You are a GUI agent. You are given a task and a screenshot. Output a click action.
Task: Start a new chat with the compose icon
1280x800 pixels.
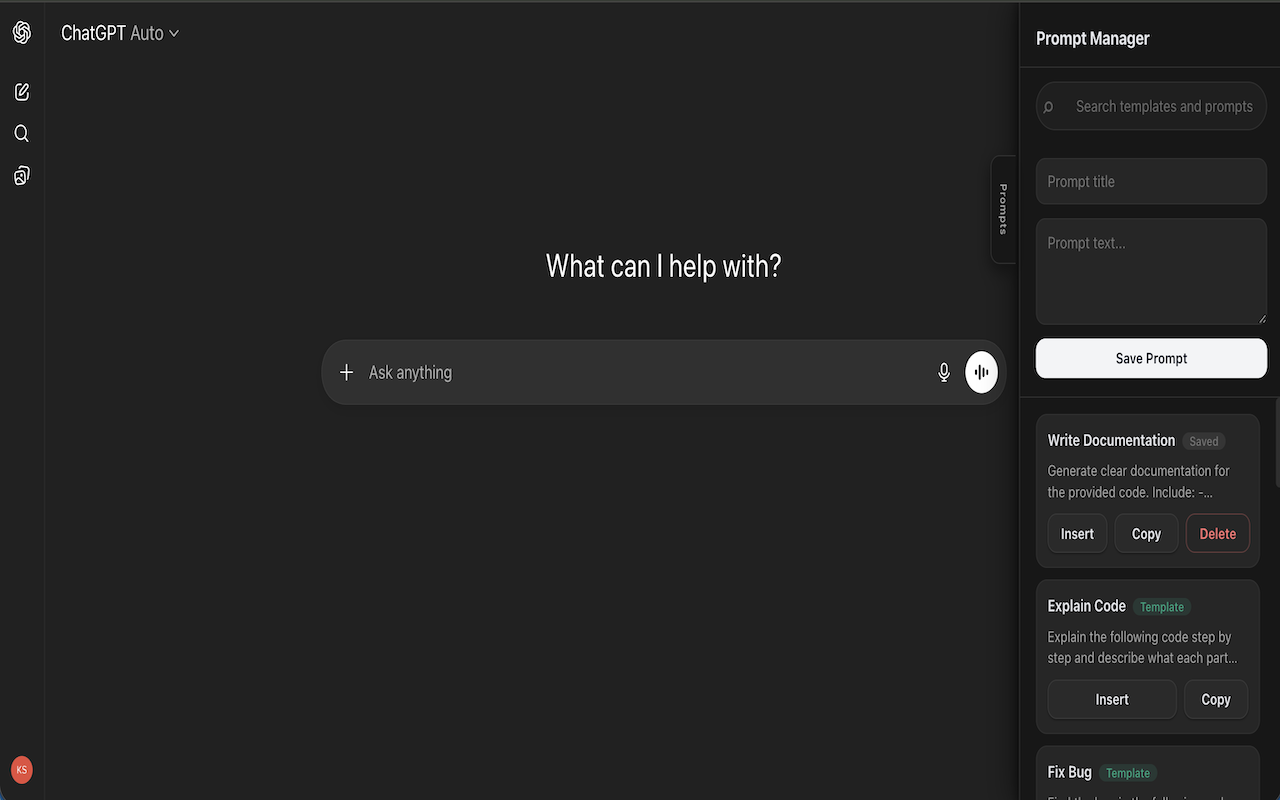pyautogui.click(x=21, y=91)
